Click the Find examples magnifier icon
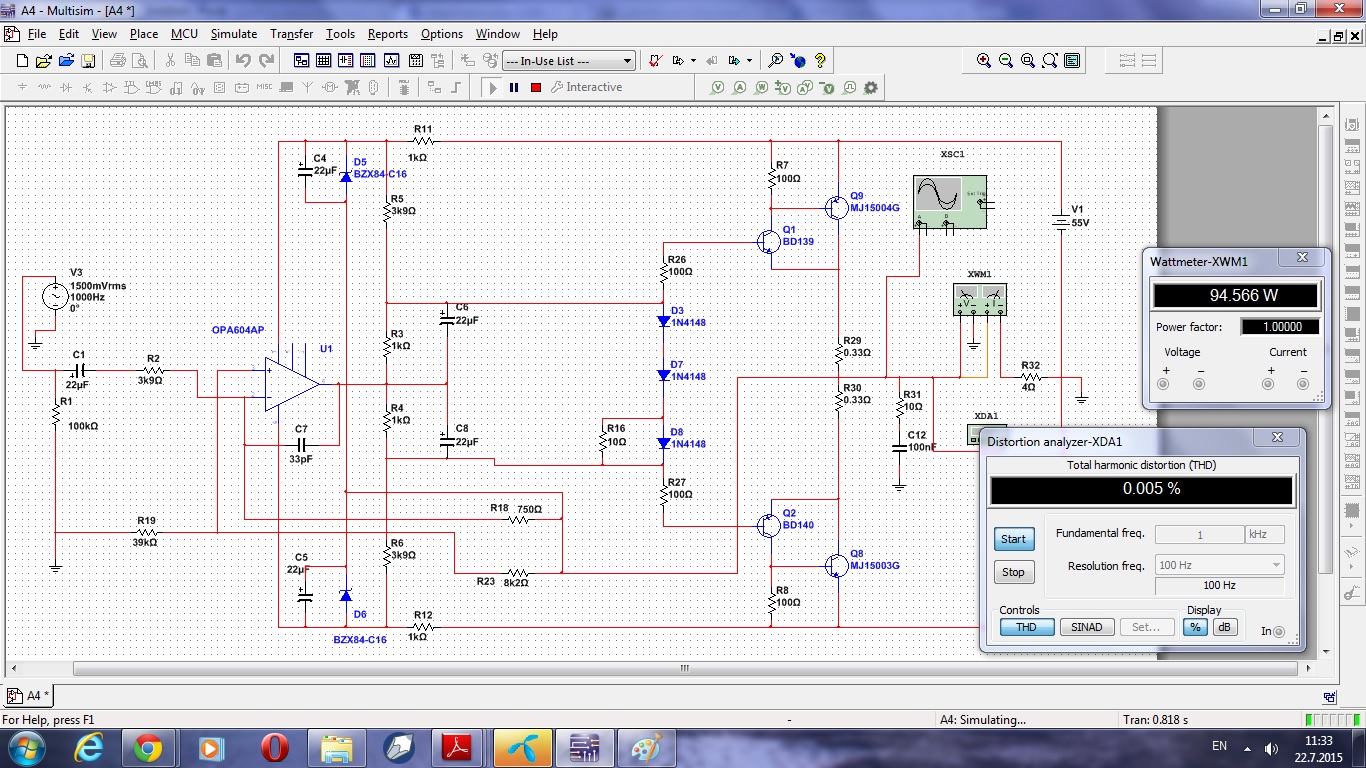Viewport: 1366px width, 768px height. [775, 61]
